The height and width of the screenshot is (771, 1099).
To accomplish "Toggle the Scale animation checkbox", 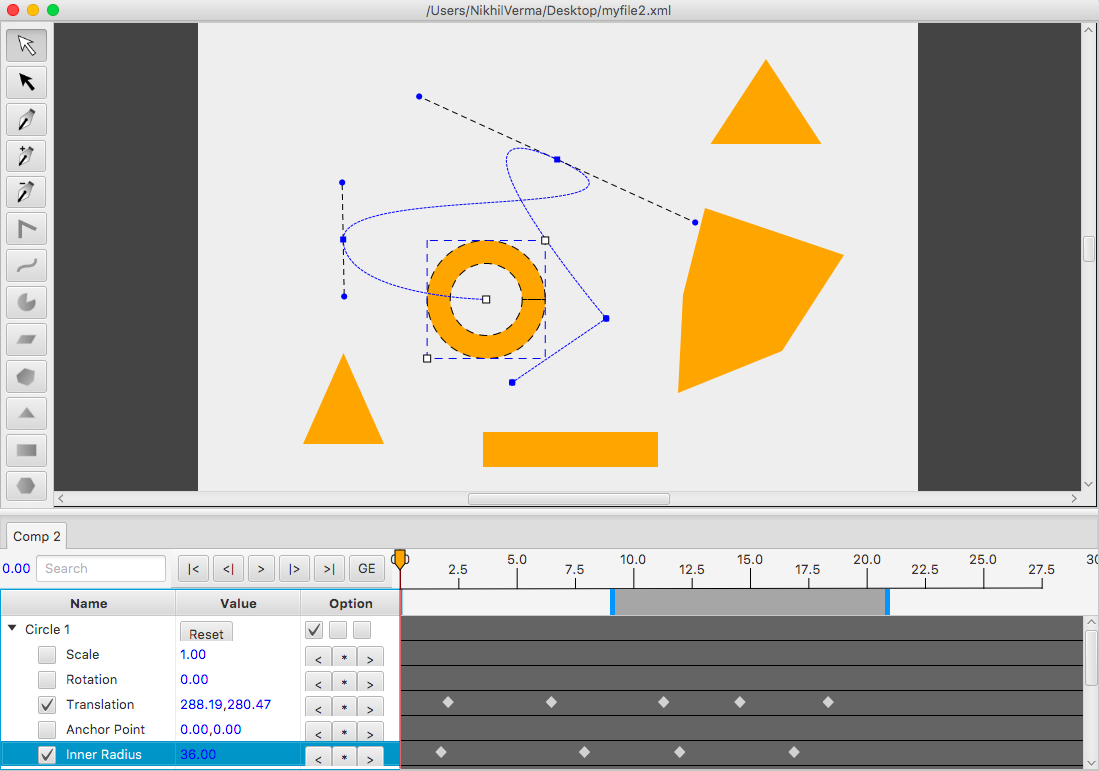I will point(47,655).
